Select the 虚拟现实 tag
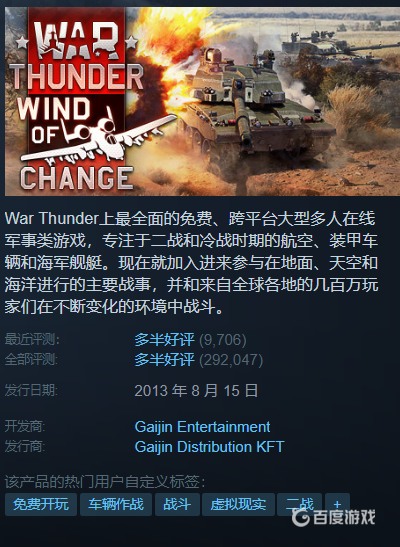The width and height of the screenshot is (400, 547). pos(238,504)
